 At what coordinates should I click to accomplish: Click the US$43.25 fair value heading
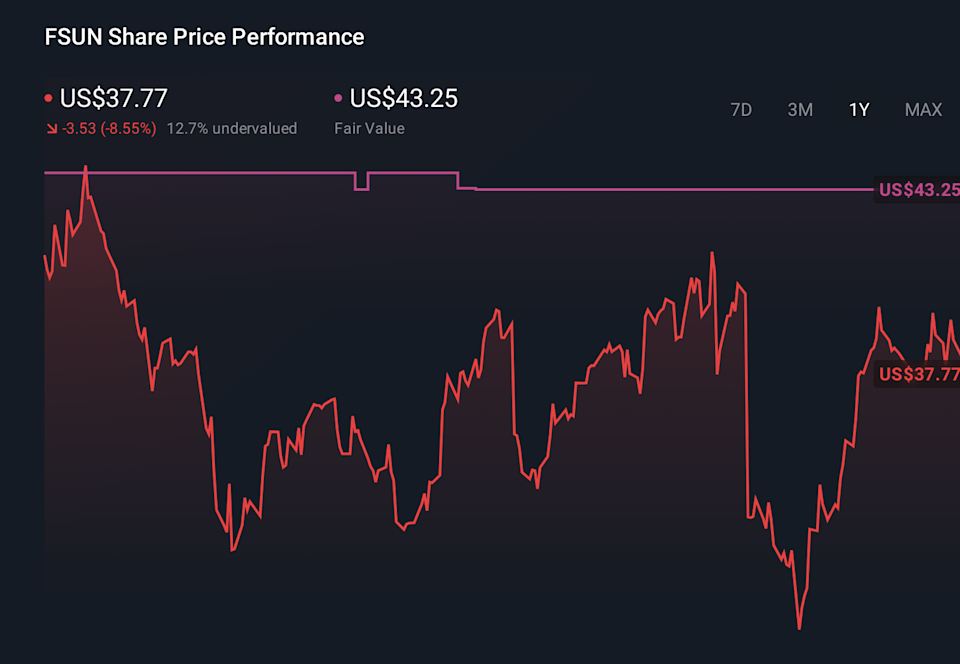[403, 98]
